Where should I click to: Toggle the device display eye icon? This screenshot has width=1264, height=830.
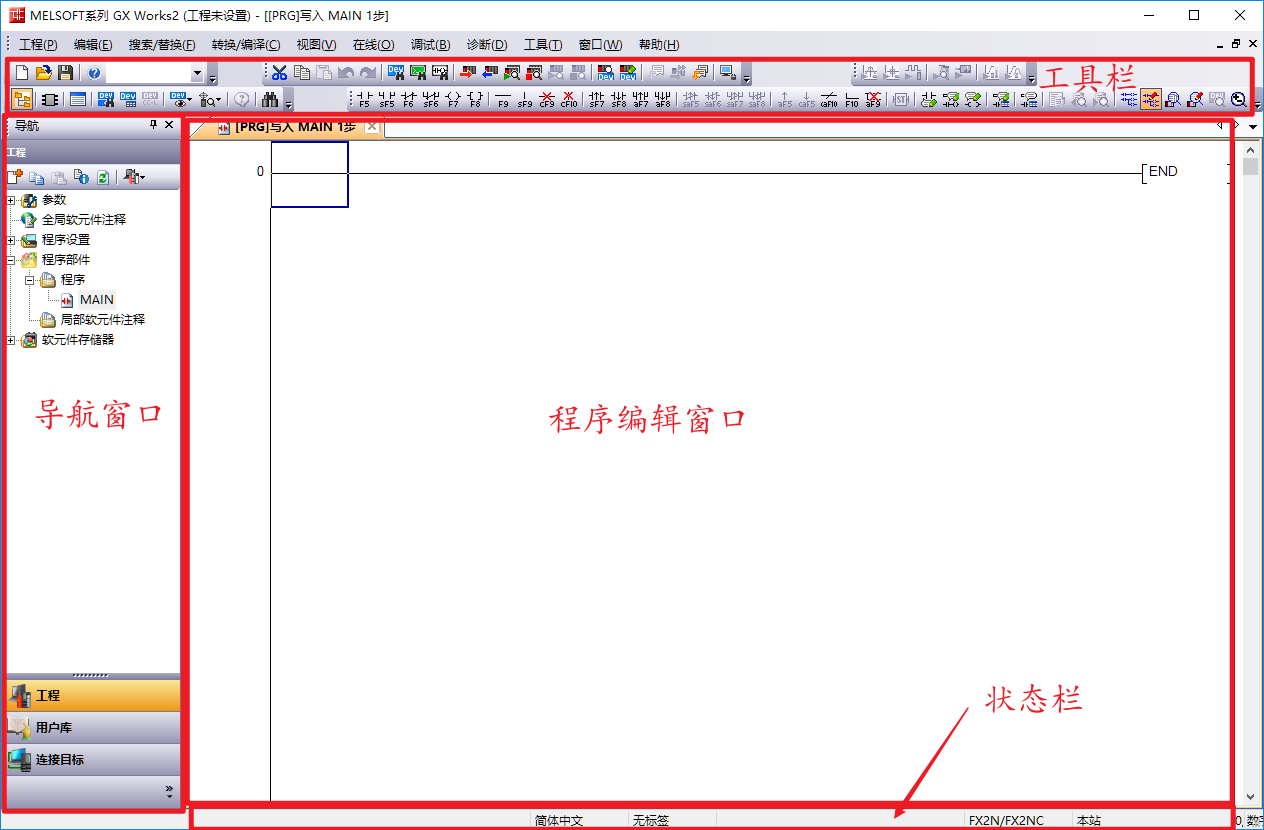click(x=179, y=98)
